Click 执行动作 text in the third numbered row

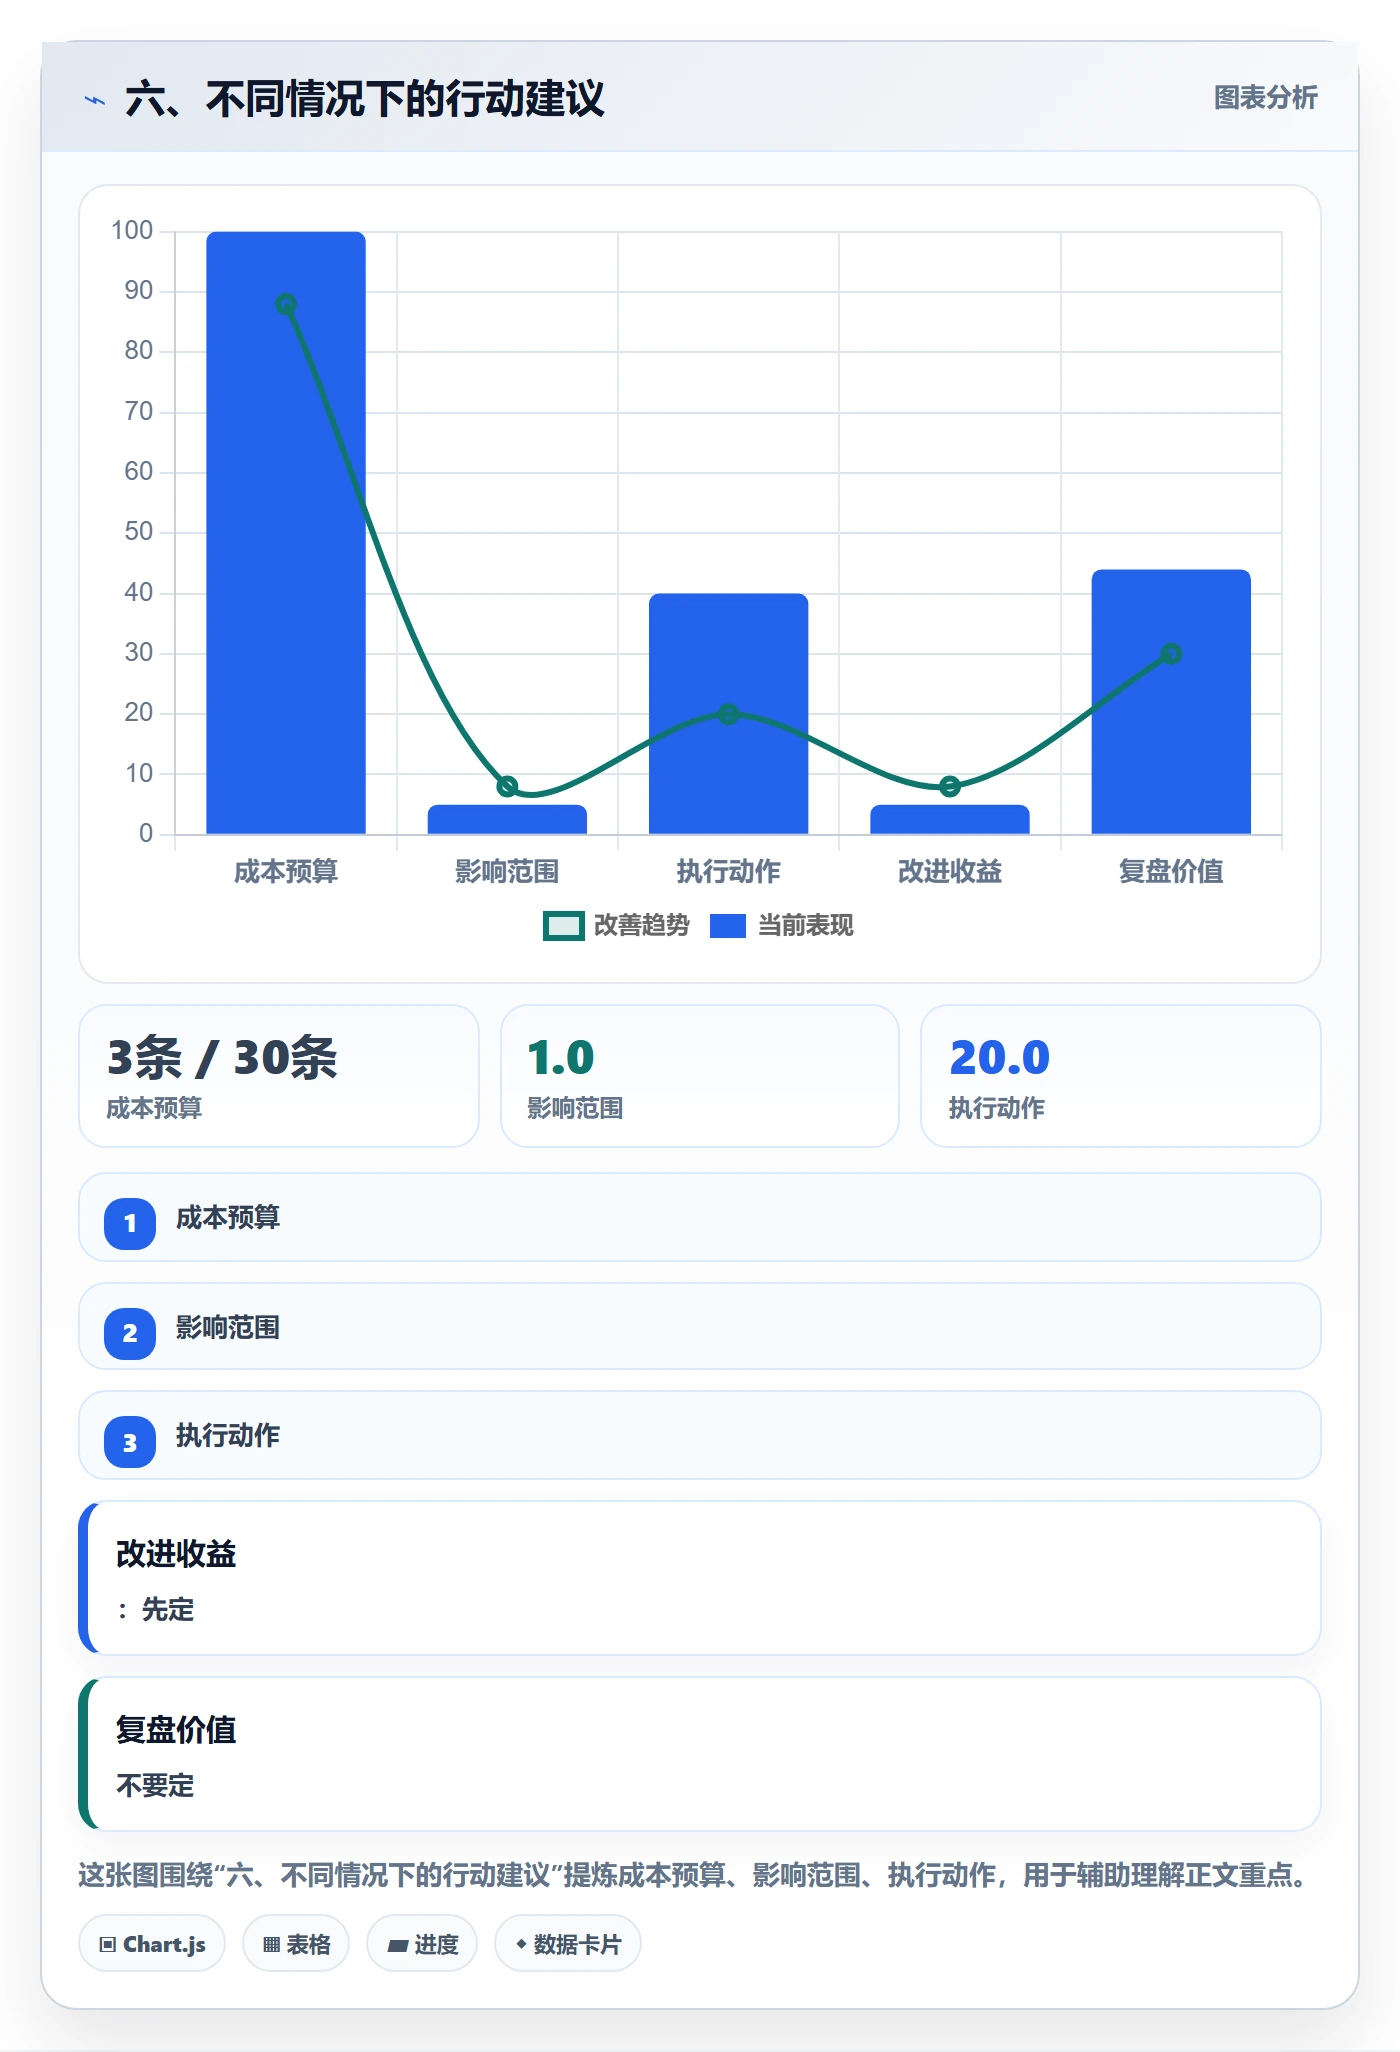(228, 1436)
